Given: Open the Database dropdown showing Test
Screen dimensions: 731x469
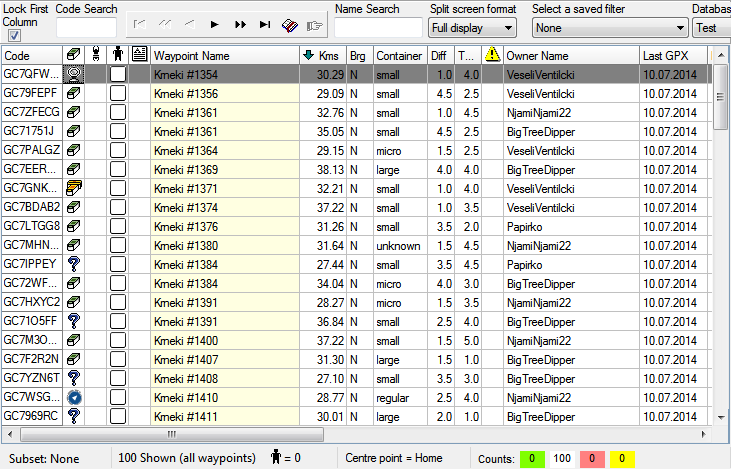Looking at the screenshot, I should pos(711,28).
